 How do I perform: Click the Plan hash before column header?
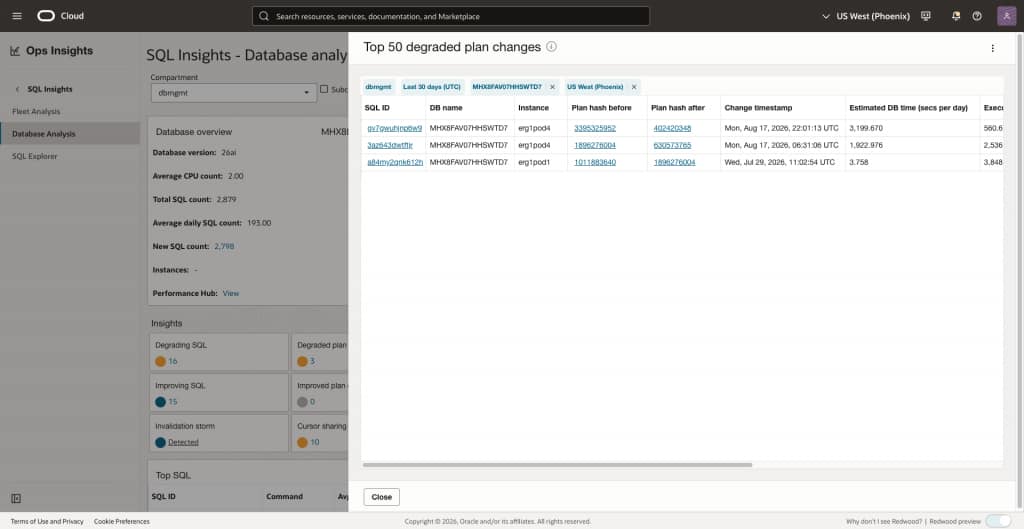601,108
